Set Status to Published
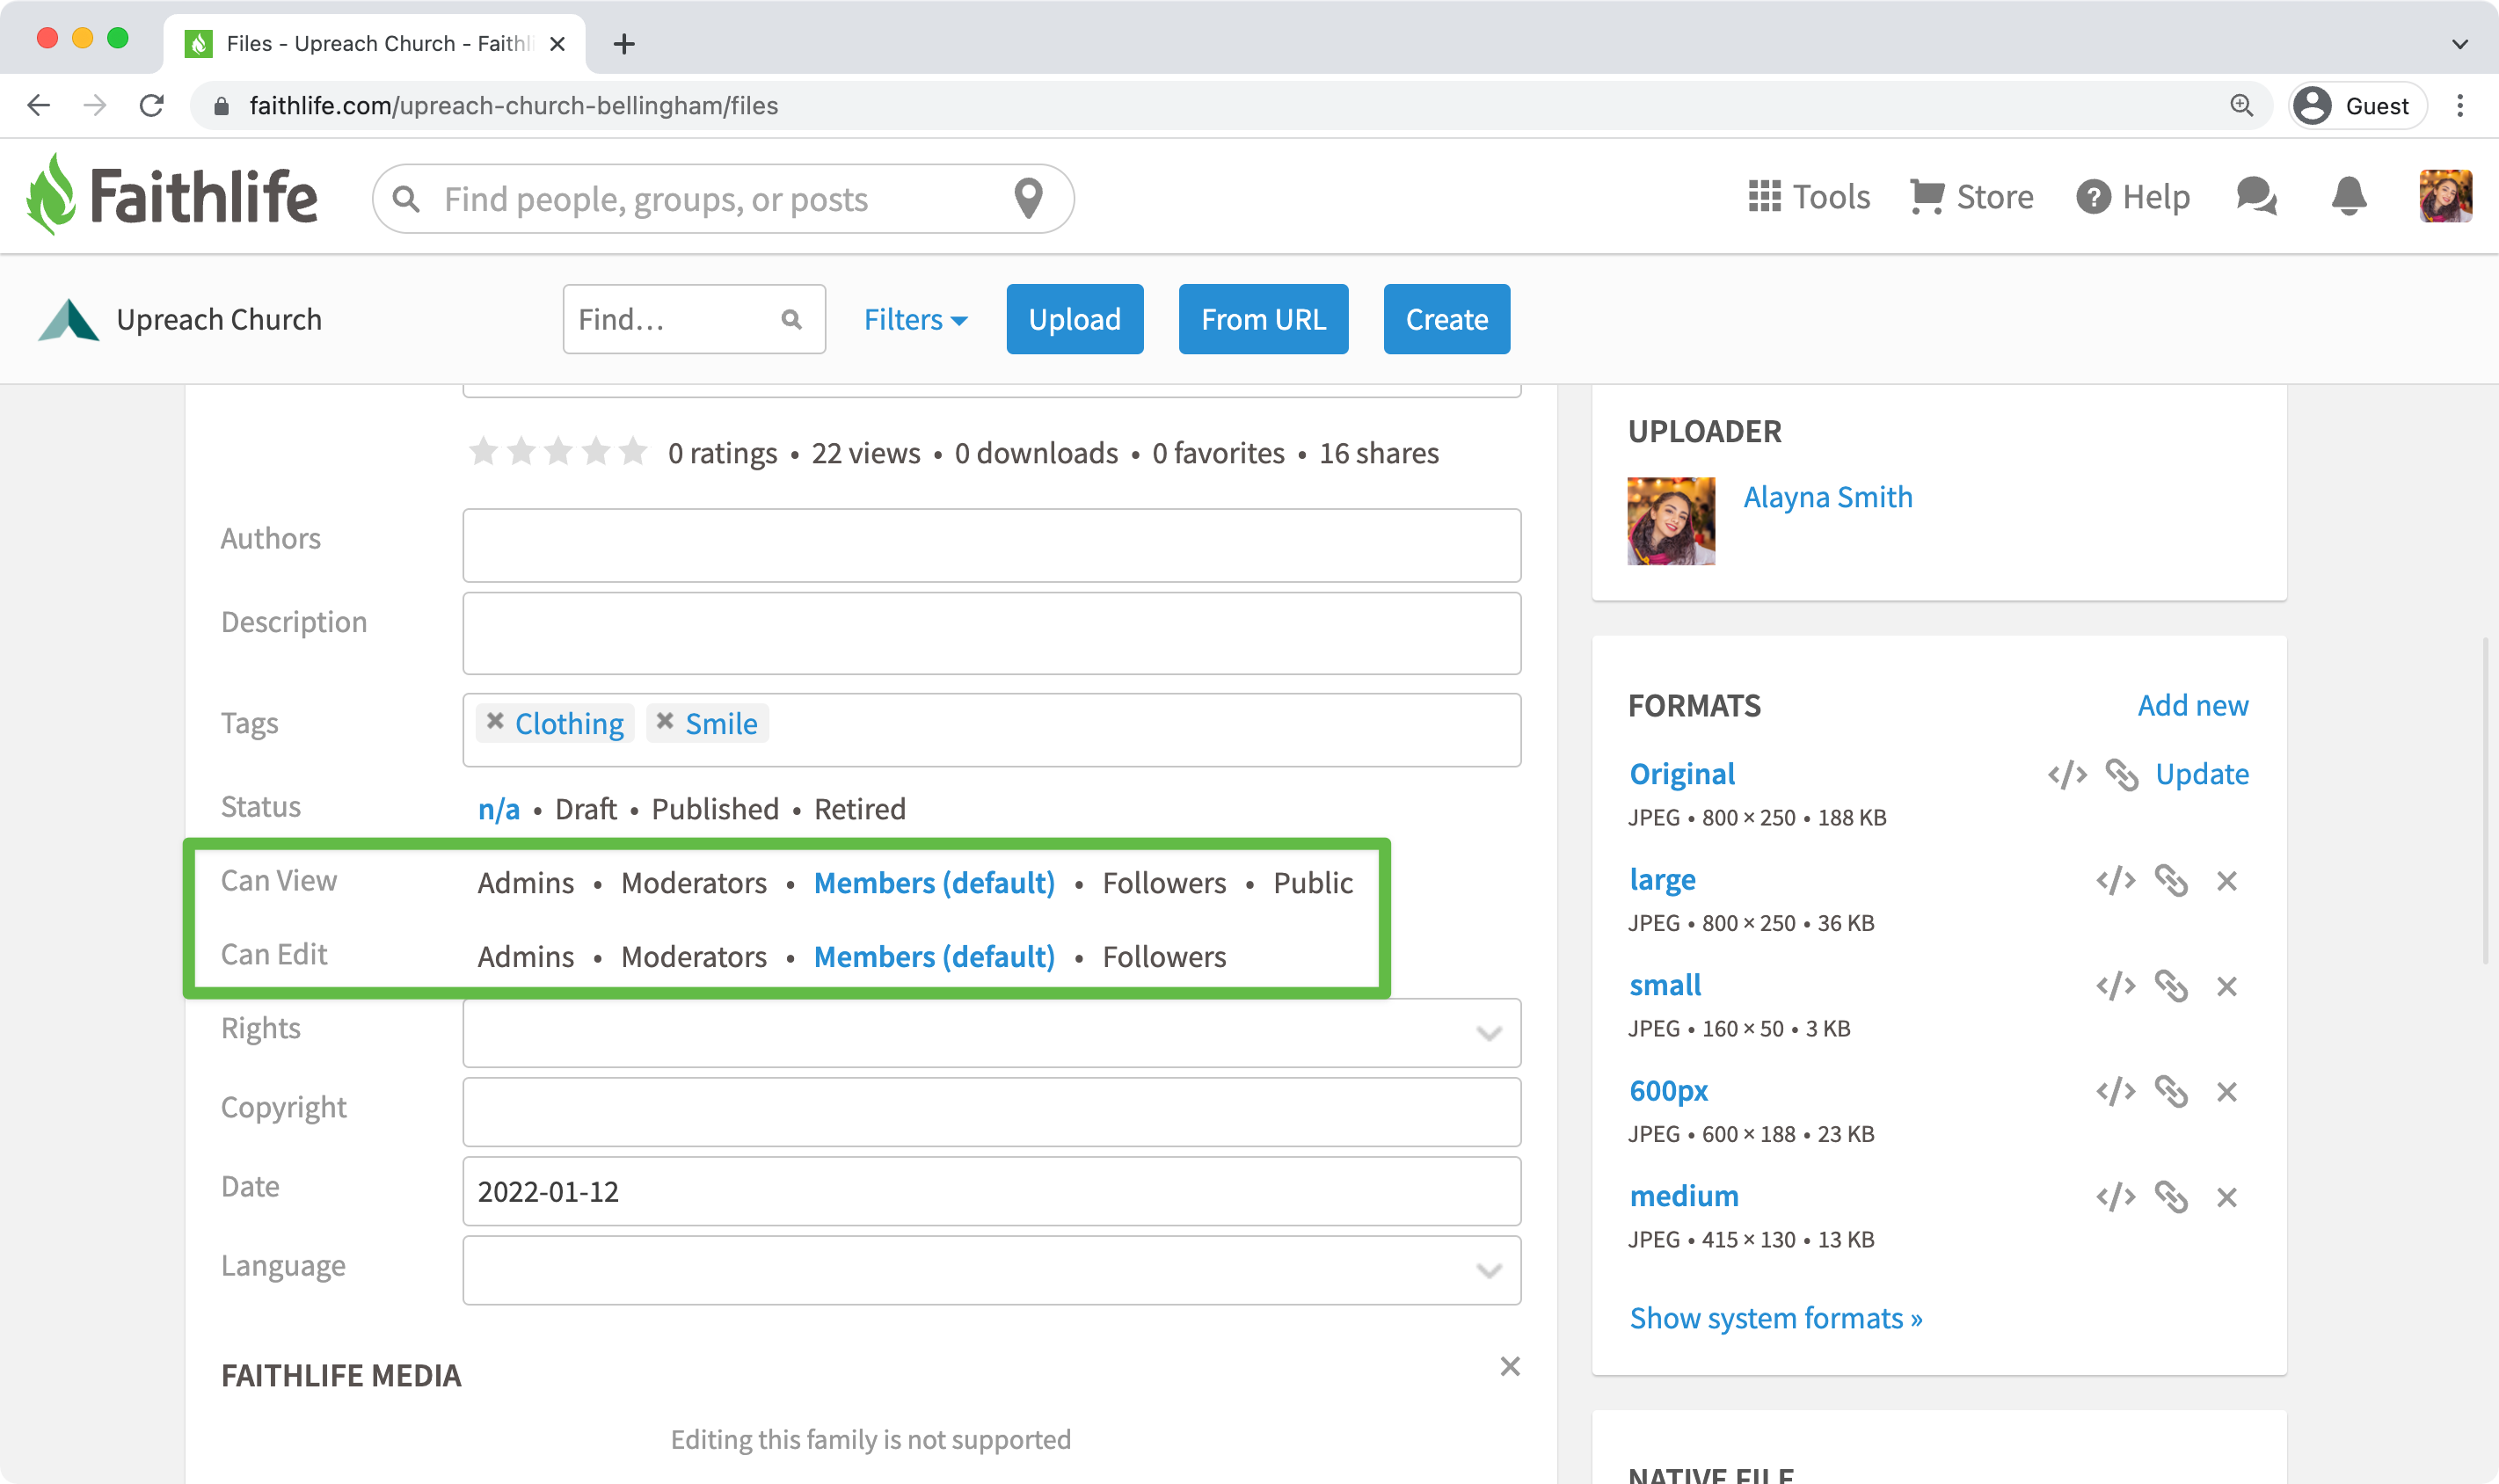Image resolution: width=2499 pixels, height=1484 pixels. pyautogui.click(x=715, y=808)
